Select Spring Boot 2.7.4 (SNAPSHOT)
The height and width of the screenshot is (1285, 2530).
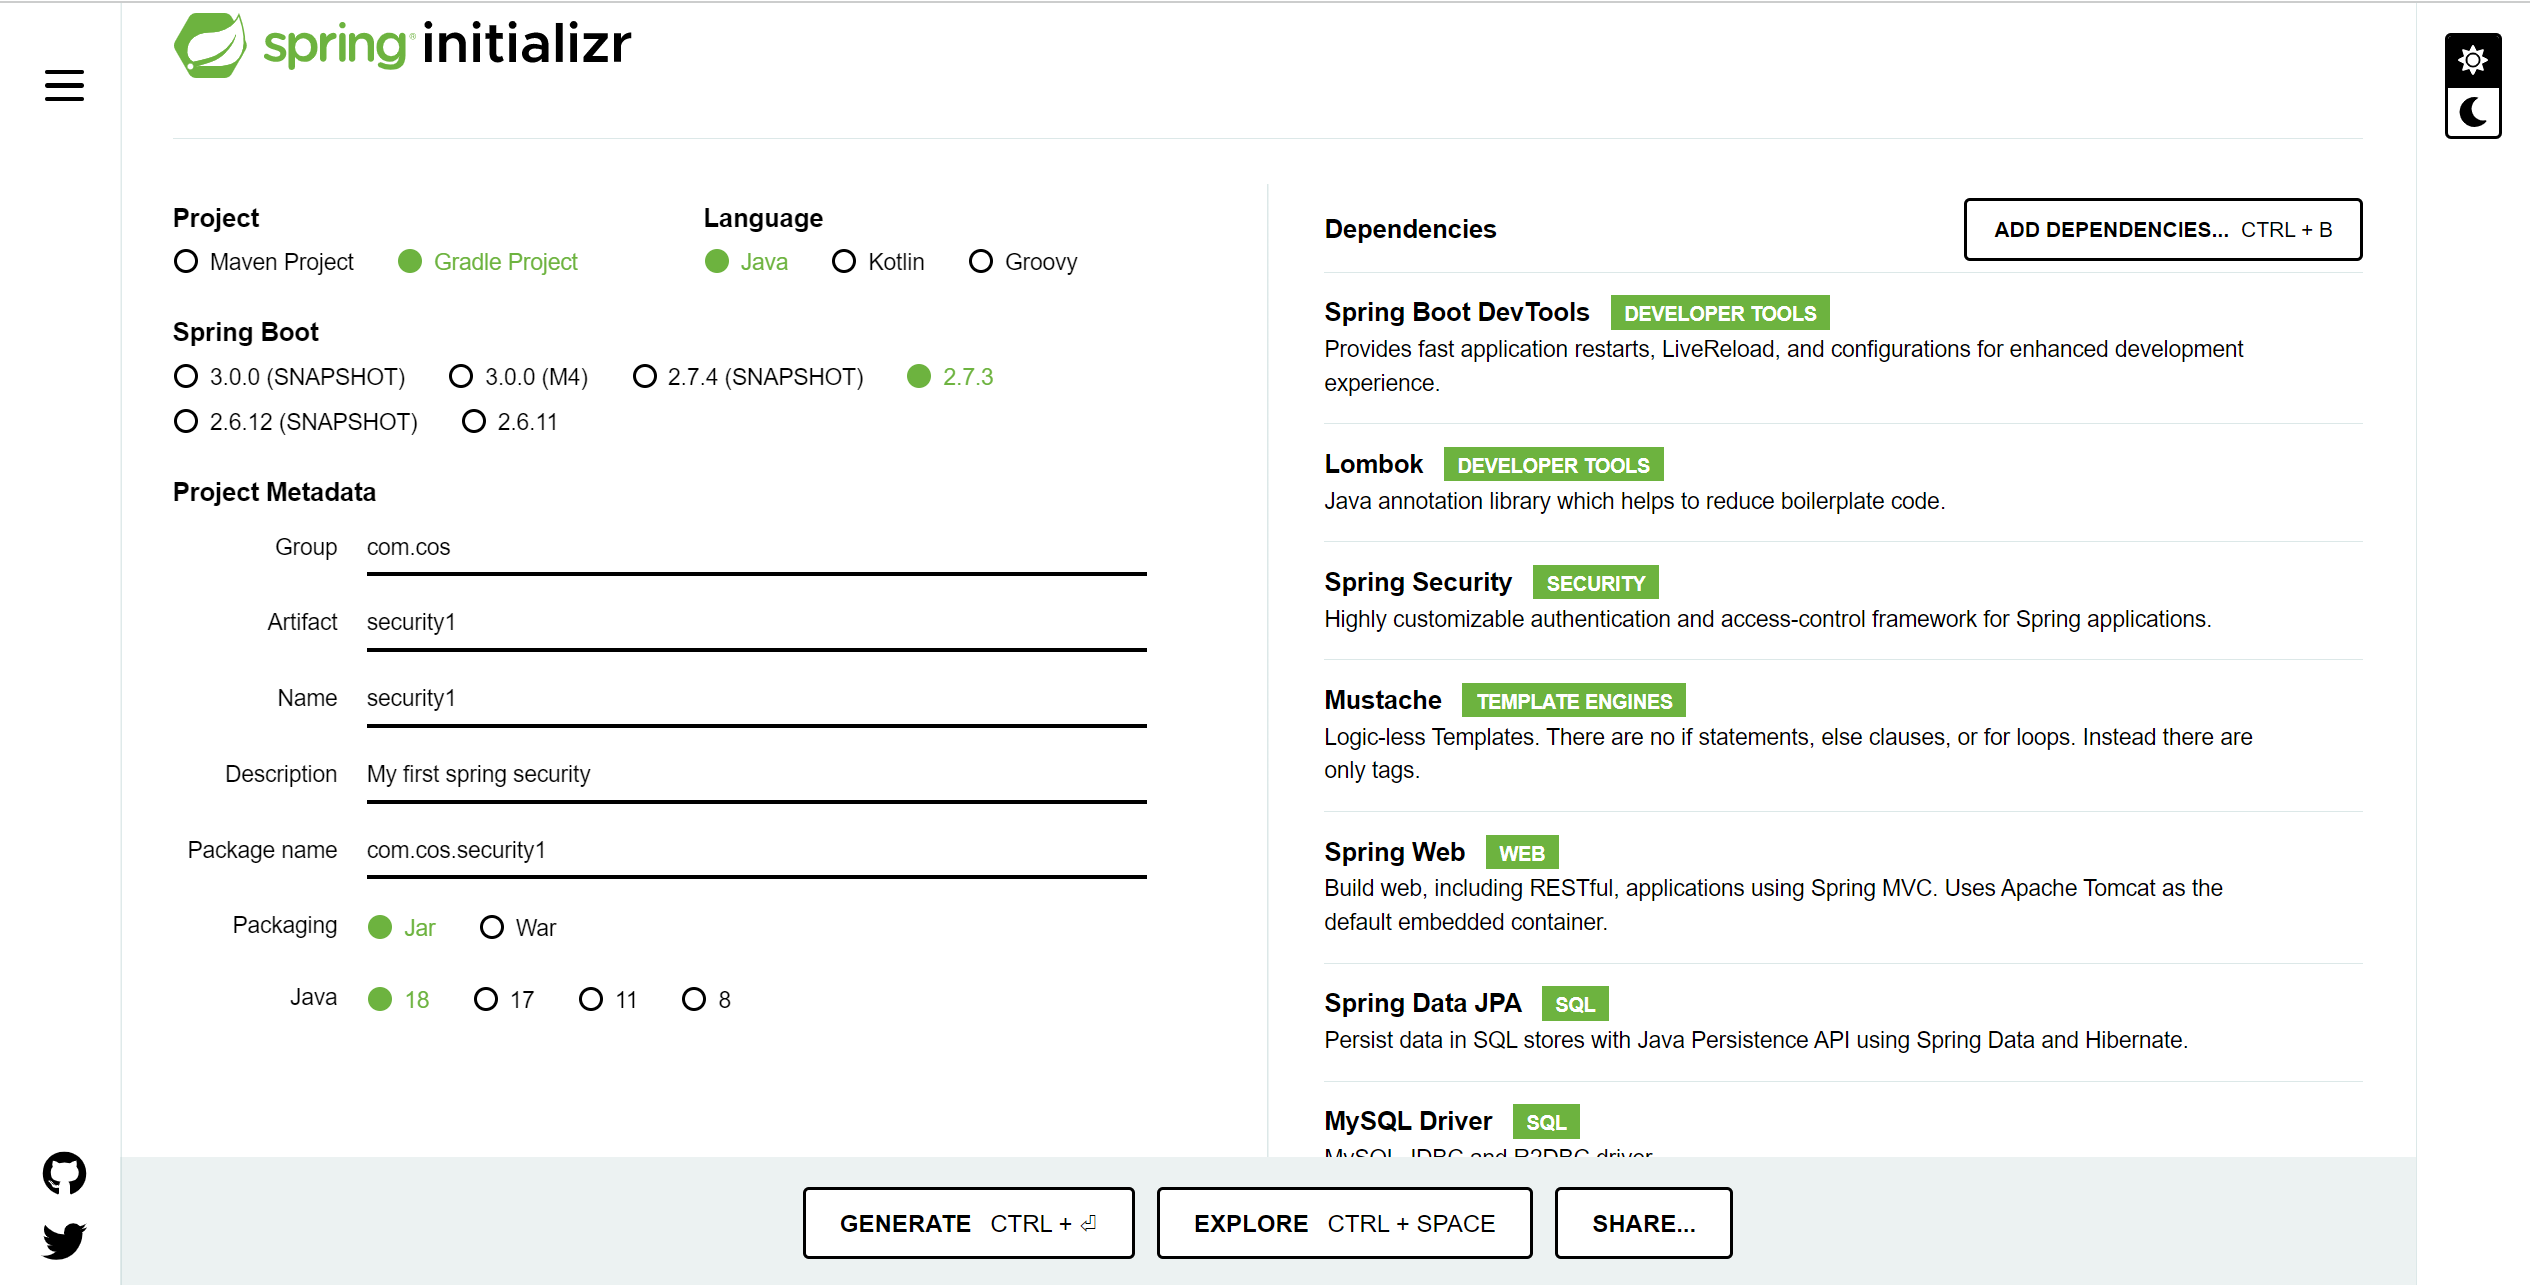748,377
